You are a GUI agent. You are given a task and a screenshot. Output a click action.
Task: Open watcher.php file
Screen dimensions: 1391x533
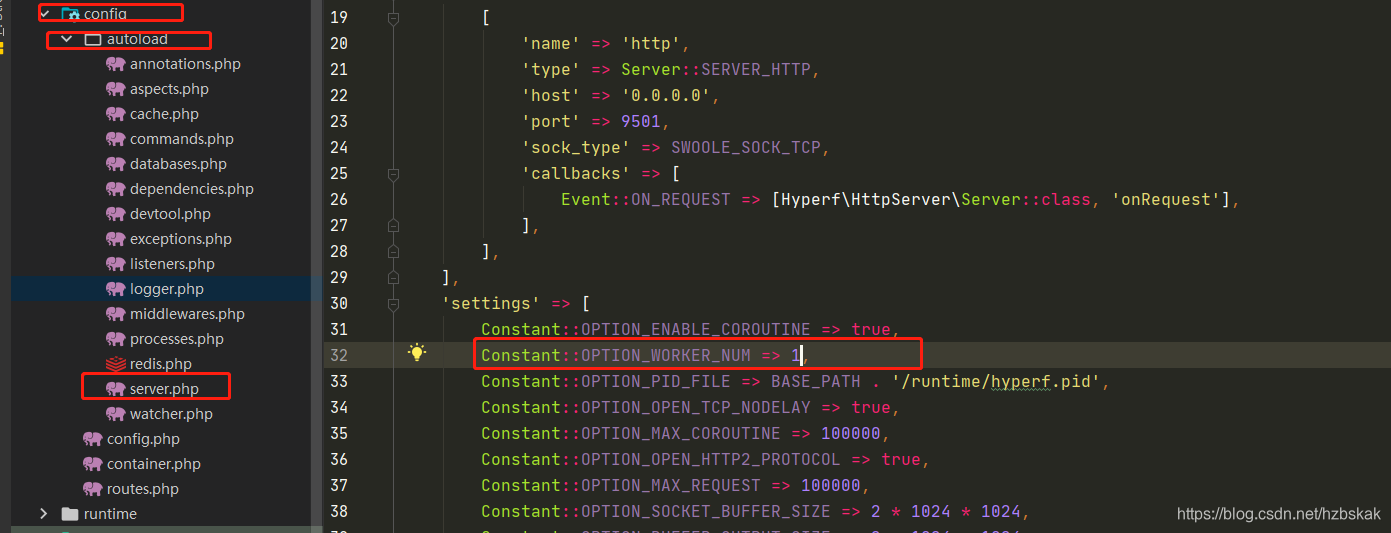tap(171, 414)
